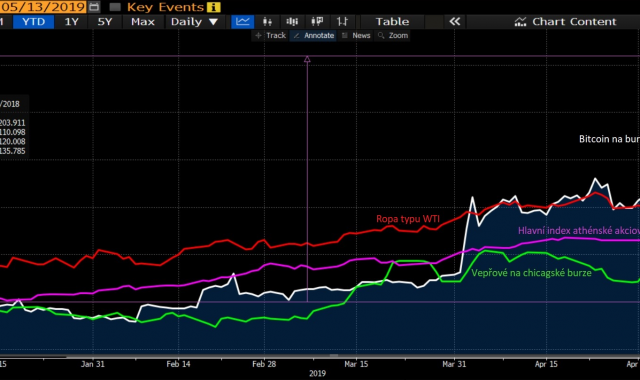Click the 05/13/2019 end date field
Viewport: 640px width, 380px height.
click(42, 7)
